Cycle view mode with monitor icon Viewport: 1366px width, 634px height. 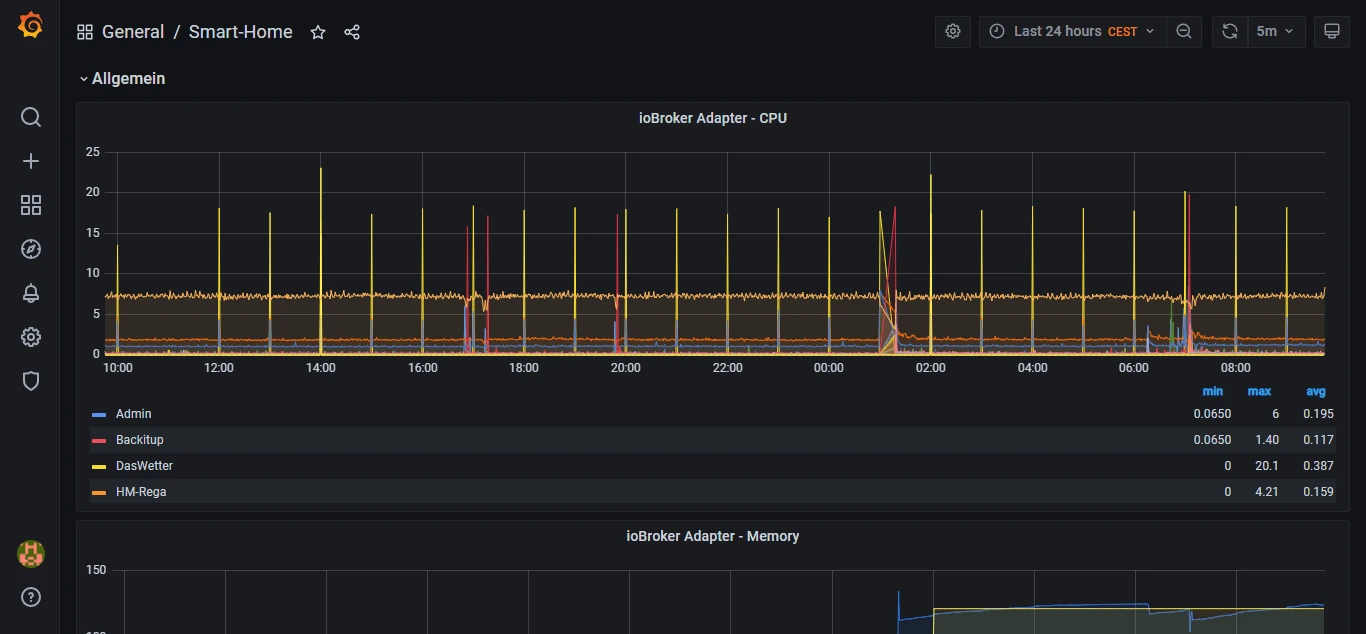pyautogui.click(x=1332, y=31)
